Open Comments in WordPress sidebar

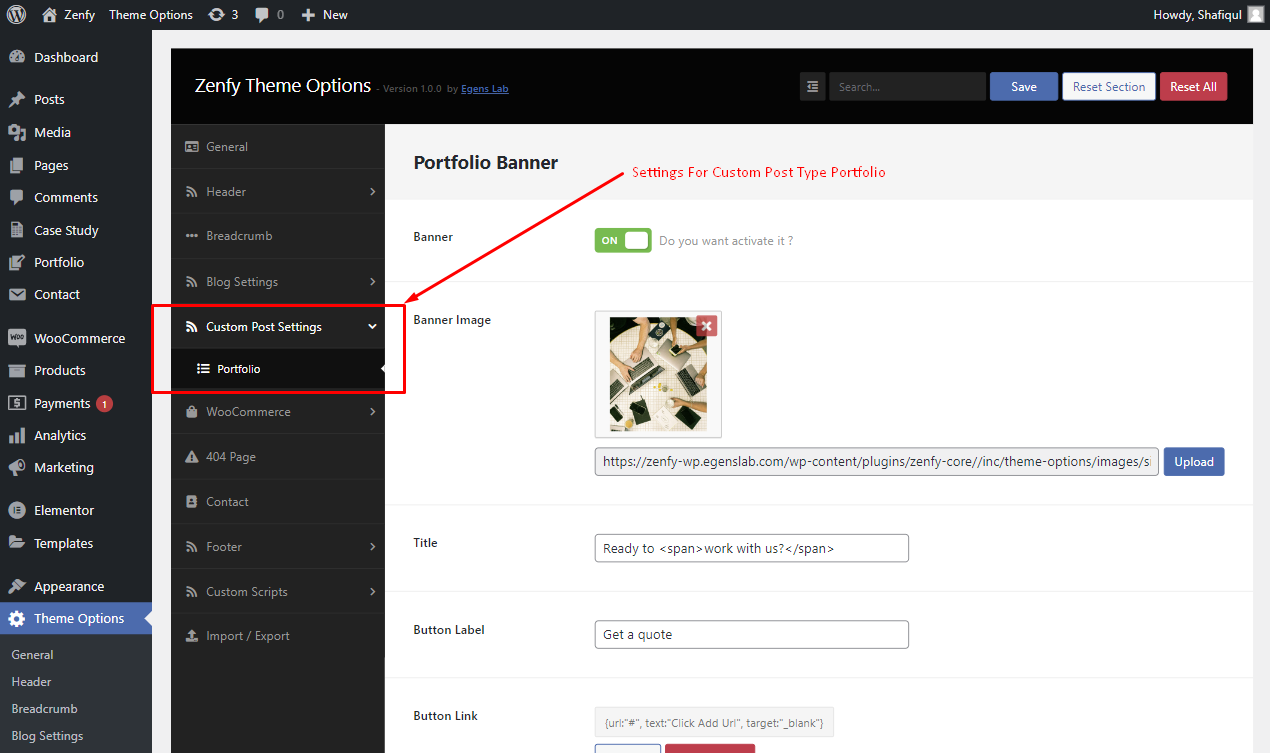click(x=66, y=198)
